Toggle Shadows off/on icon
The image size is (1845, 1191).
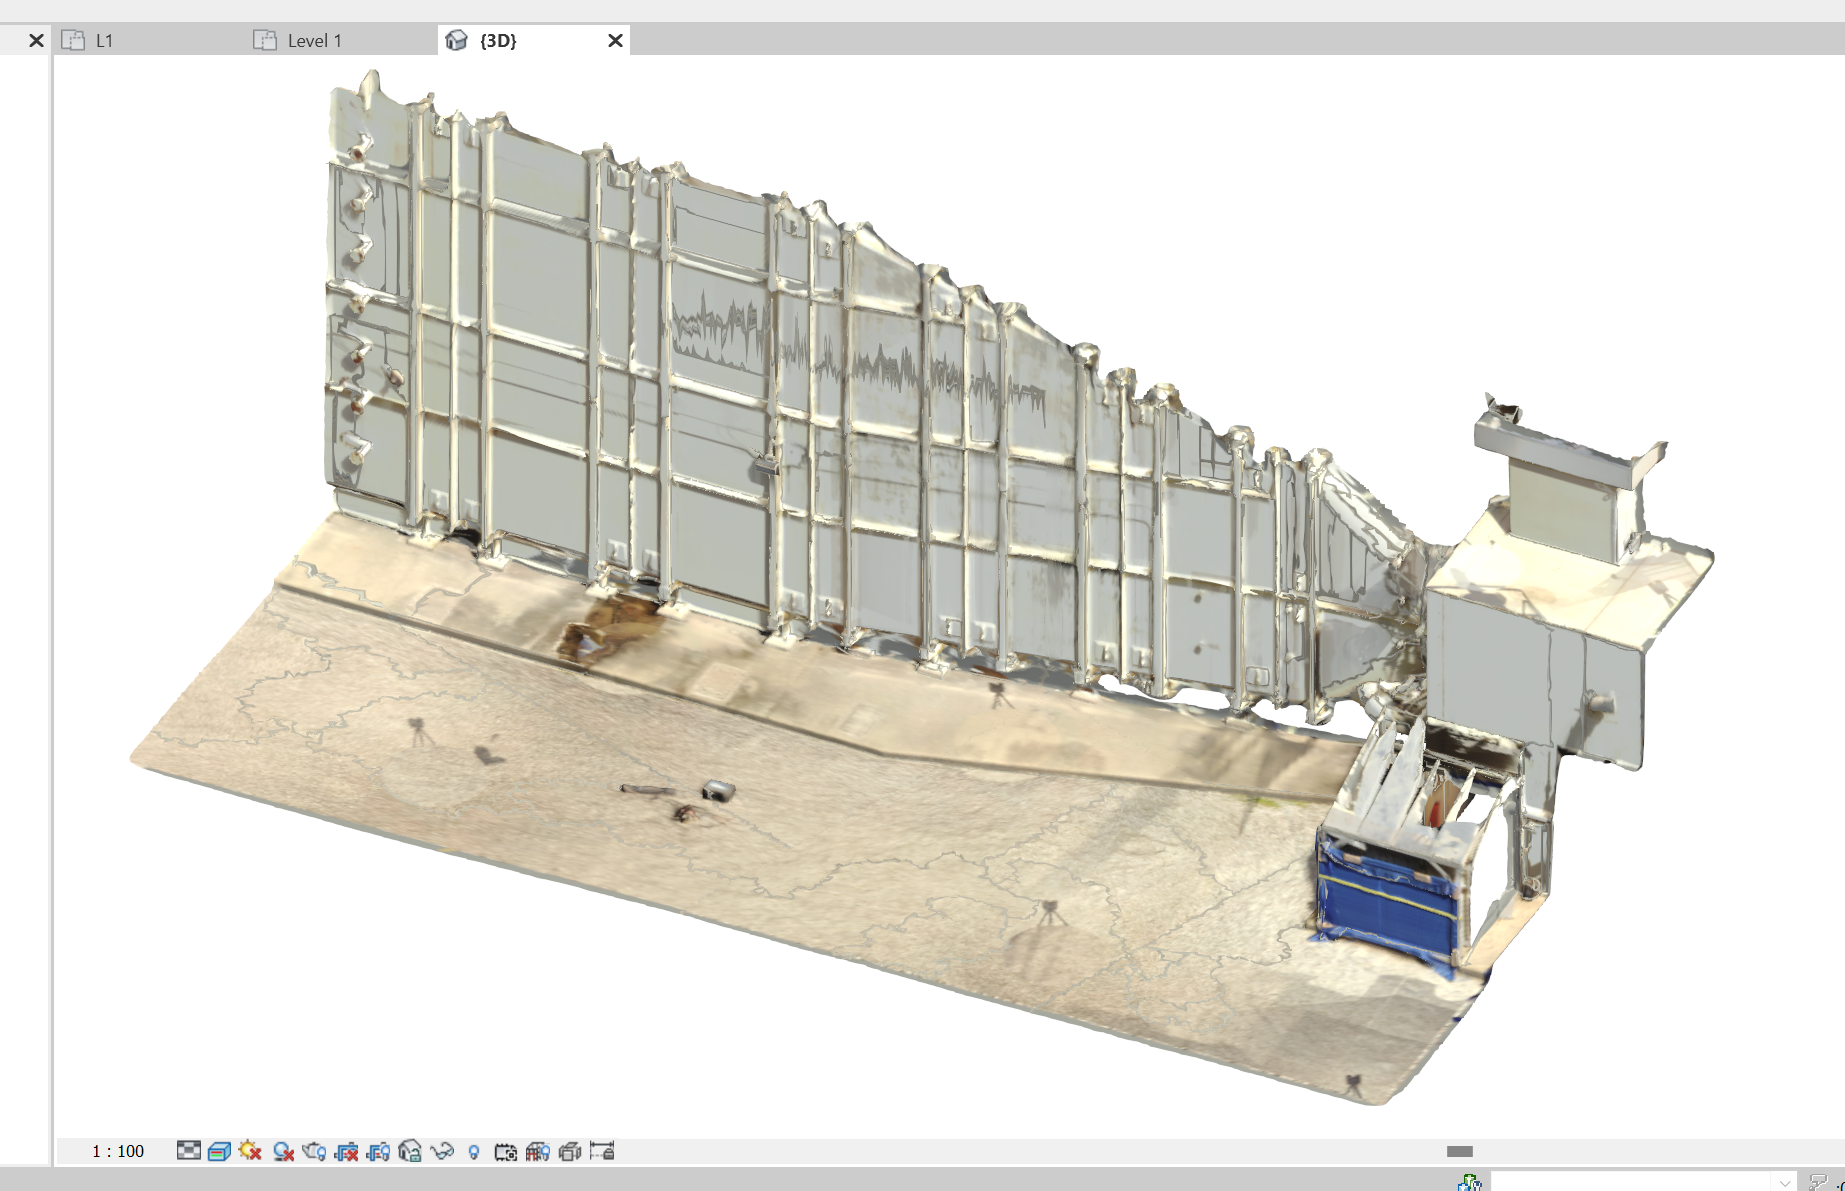tap(283, 1151)
